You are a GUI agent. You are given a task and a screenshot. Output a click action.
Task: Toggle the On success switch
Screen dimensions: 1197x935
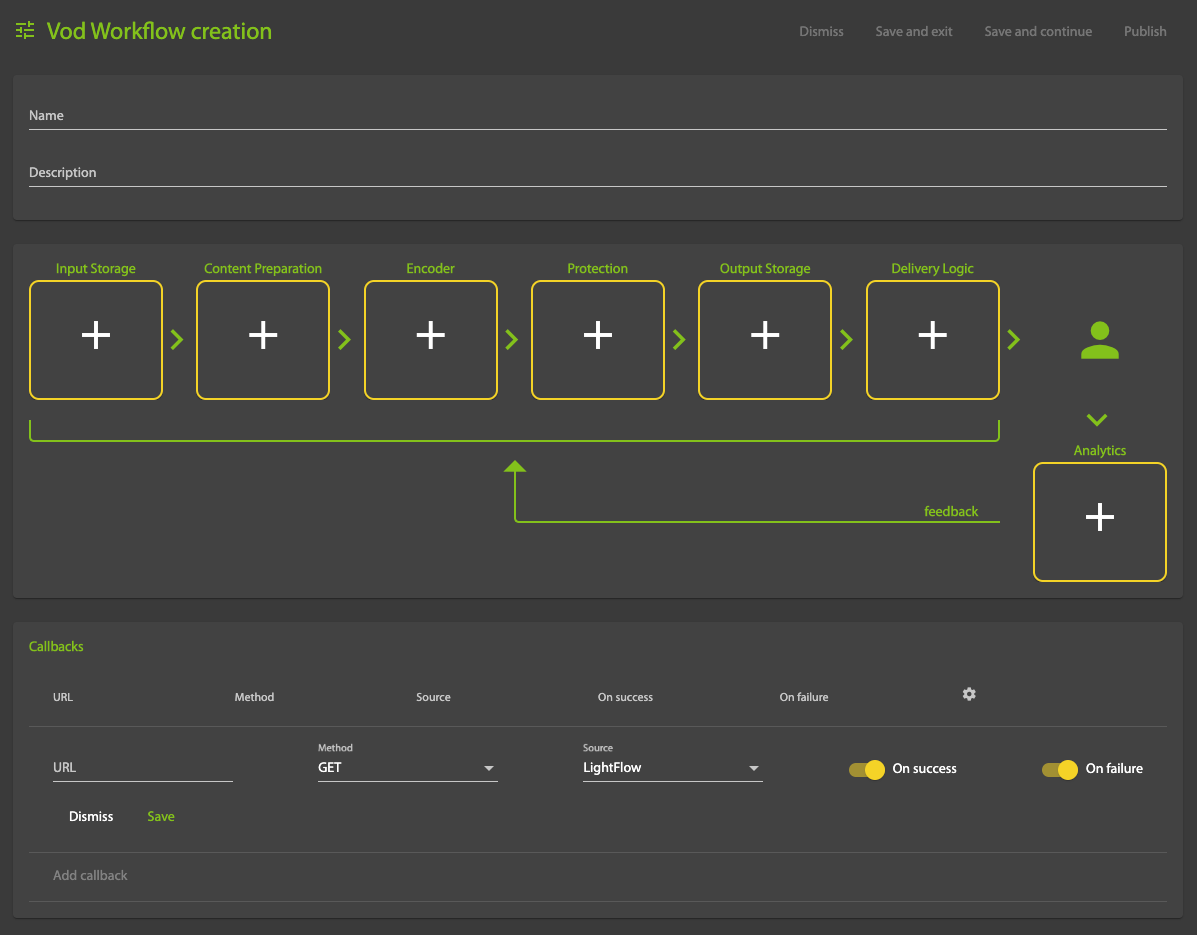click(867, 769)
